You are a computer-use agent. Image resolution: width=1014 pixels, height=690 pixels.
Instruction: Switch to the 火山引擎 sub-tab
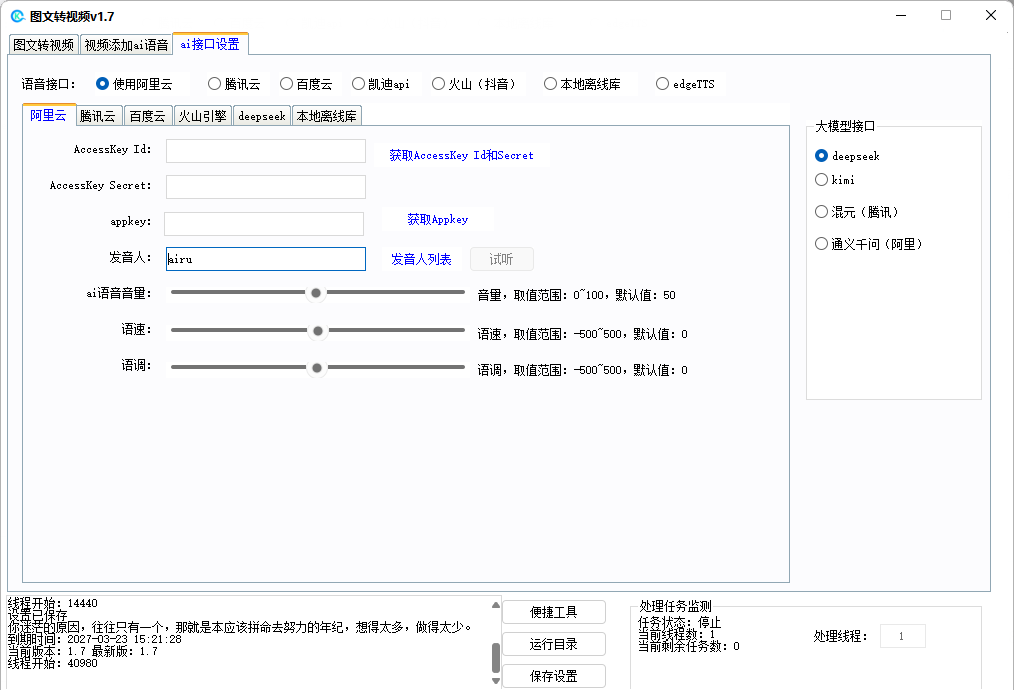click(202, 116)
